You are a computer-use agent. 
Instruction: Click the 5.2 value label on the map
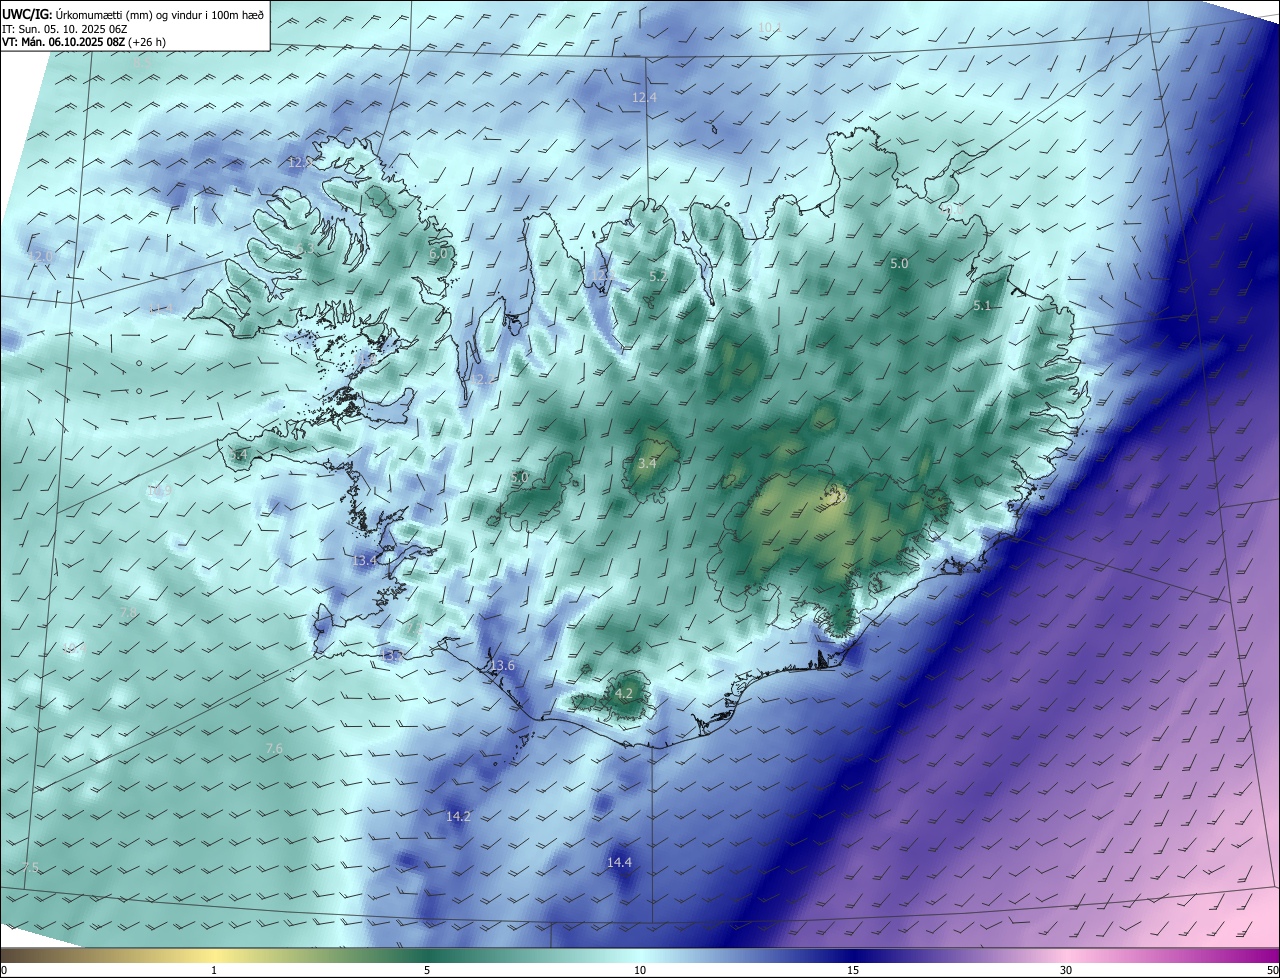658,276
